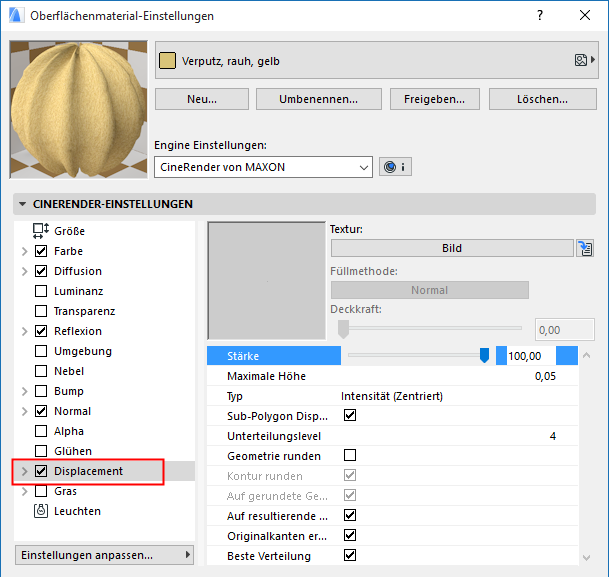Image resolution: width=609 pixels, height=577 pixels.
Task: Enable the Glühen channel
Action: pyautogui.click(x=41, y=451)
